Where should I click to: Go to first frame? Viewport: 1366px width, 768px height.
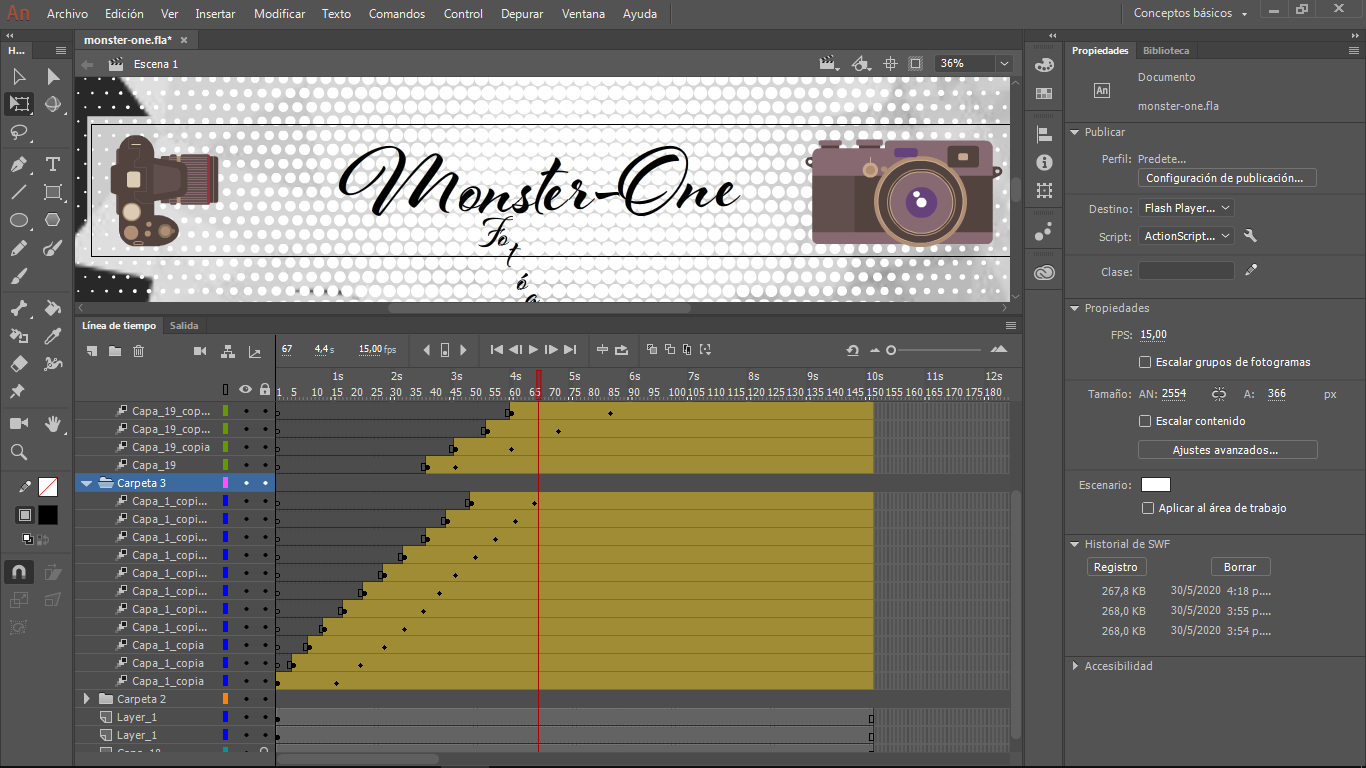(497, 349)
